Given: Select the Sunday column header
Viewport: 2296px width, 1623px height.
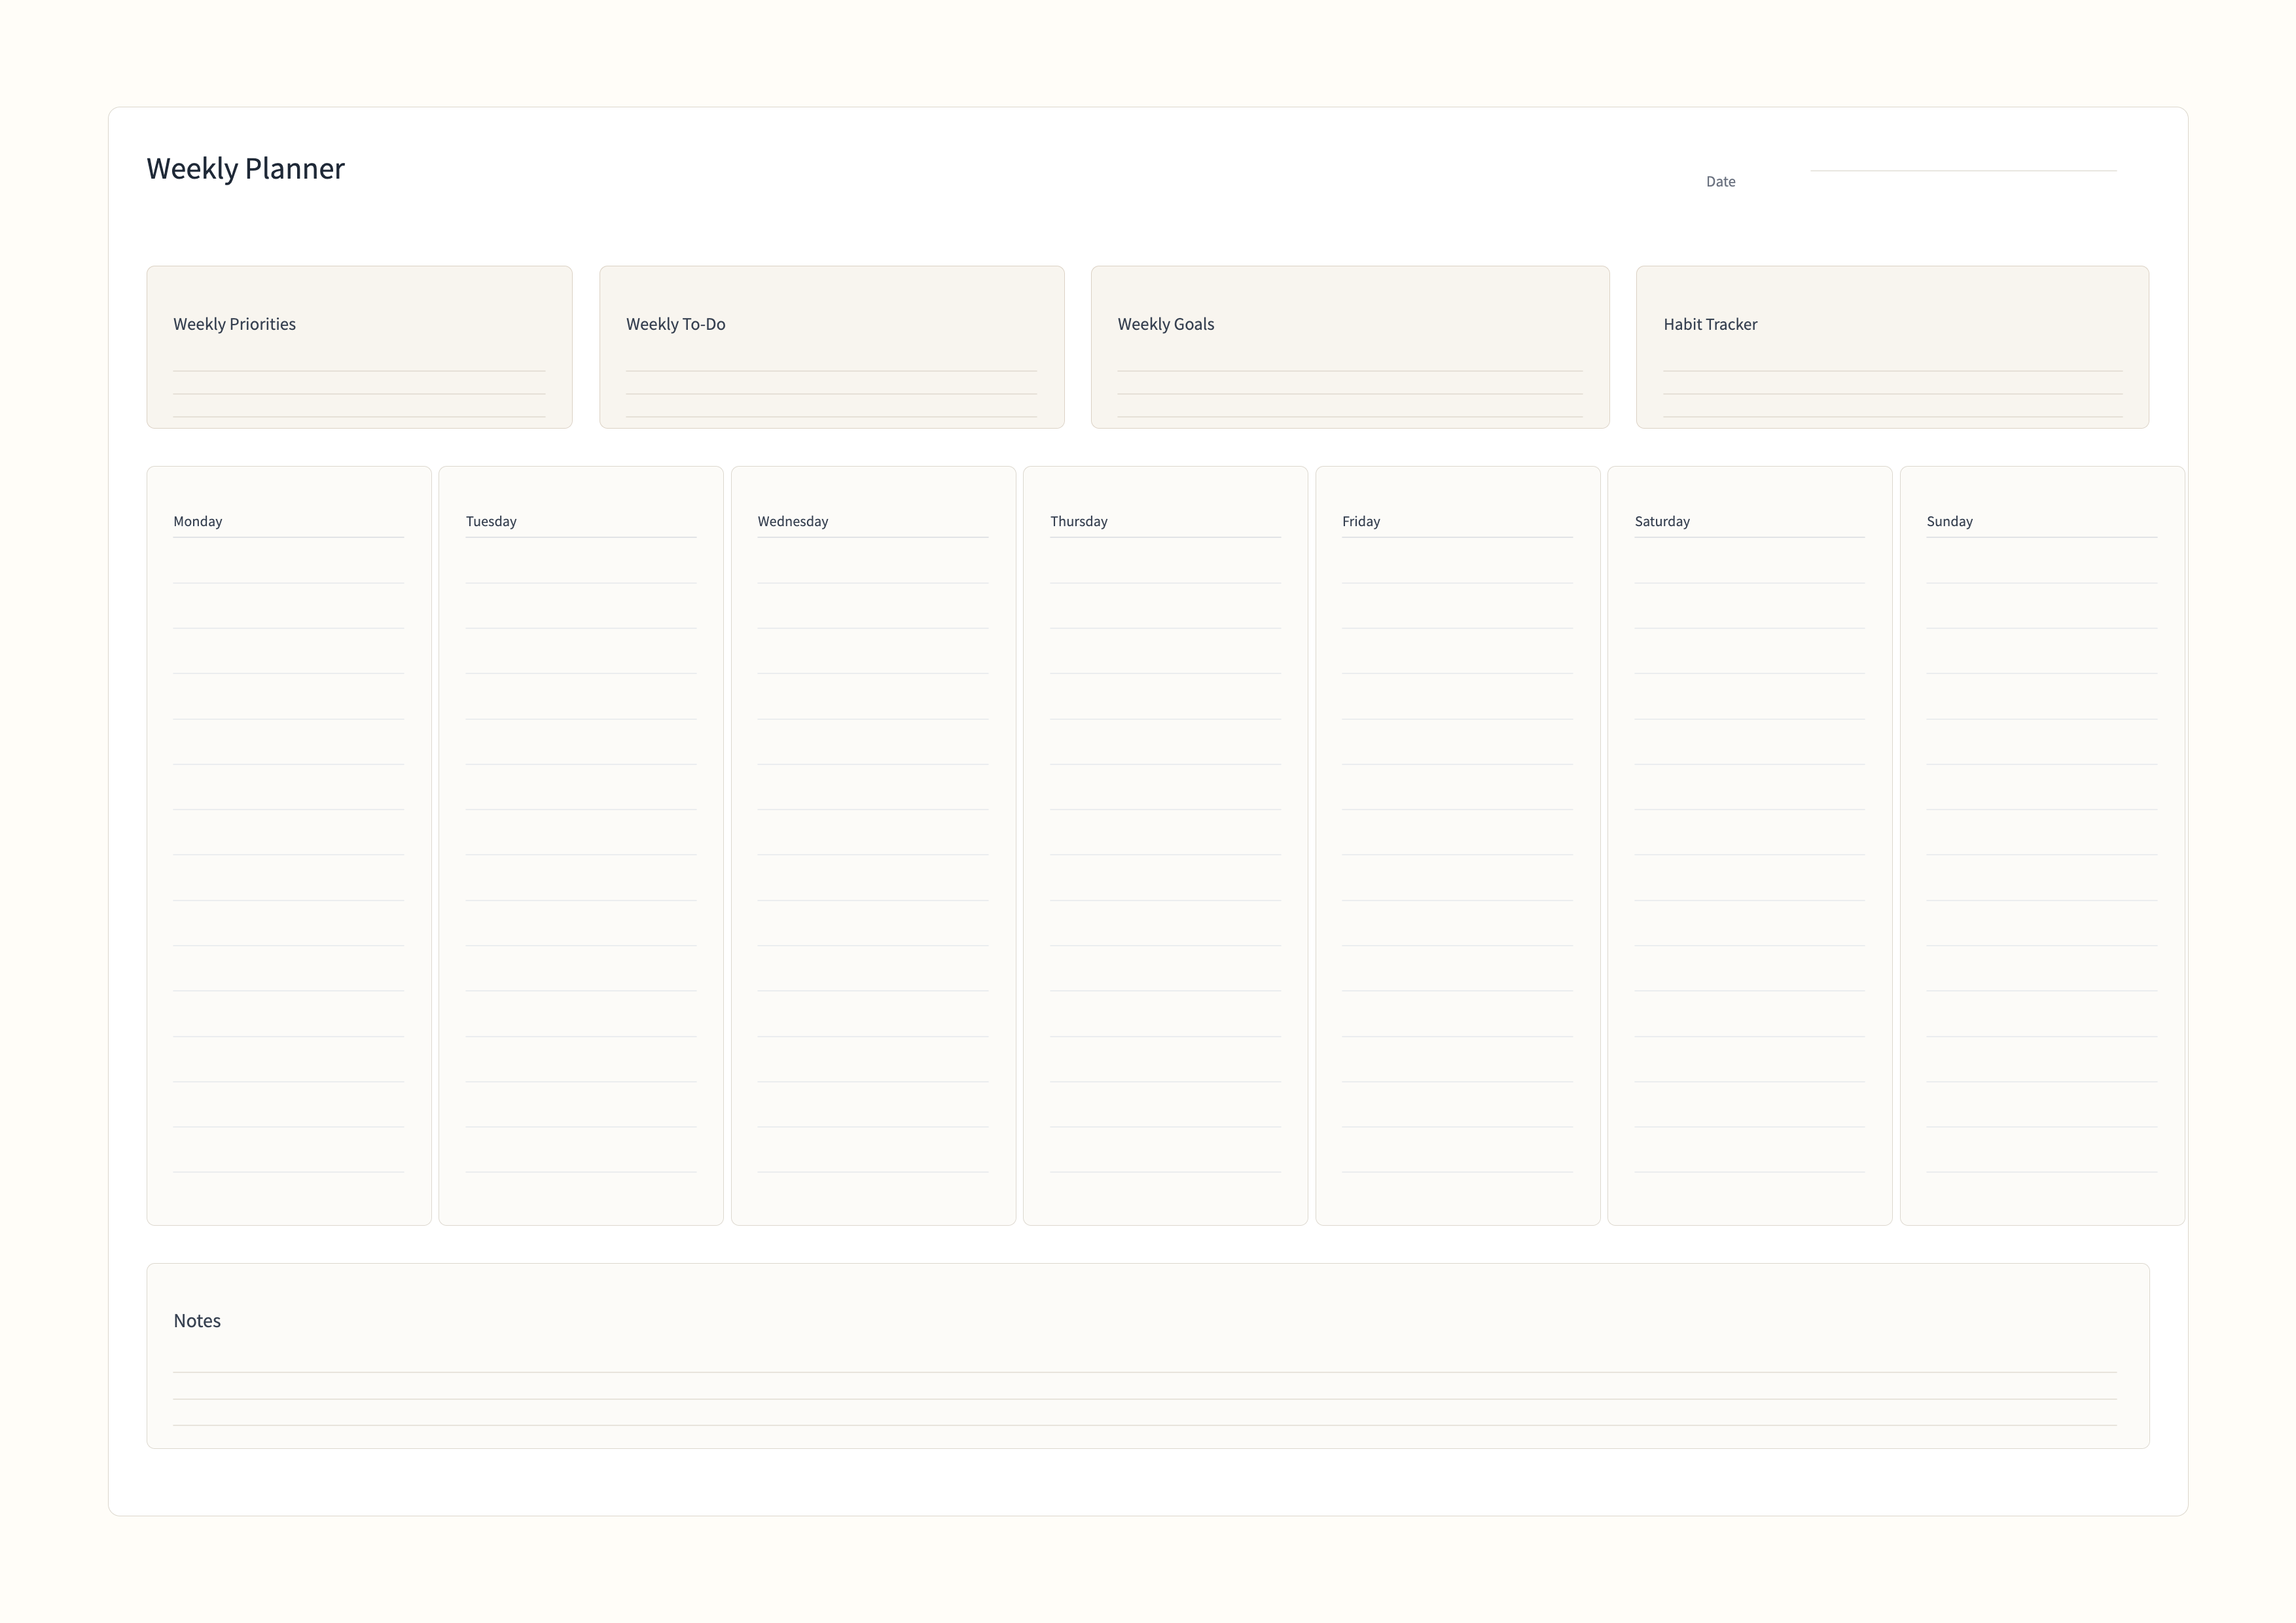Looking at the screenshot, I should pos(1949,521).
